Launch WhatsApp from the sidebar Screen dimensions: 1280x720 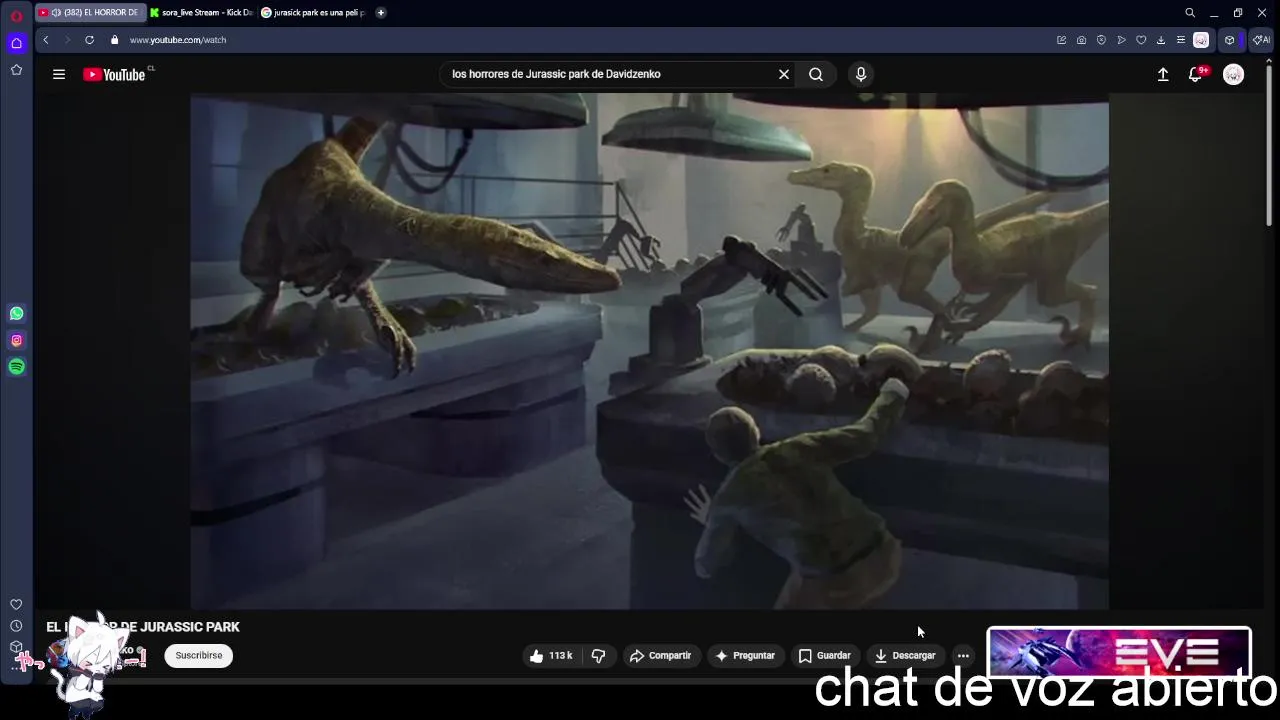tap(16, 314)
